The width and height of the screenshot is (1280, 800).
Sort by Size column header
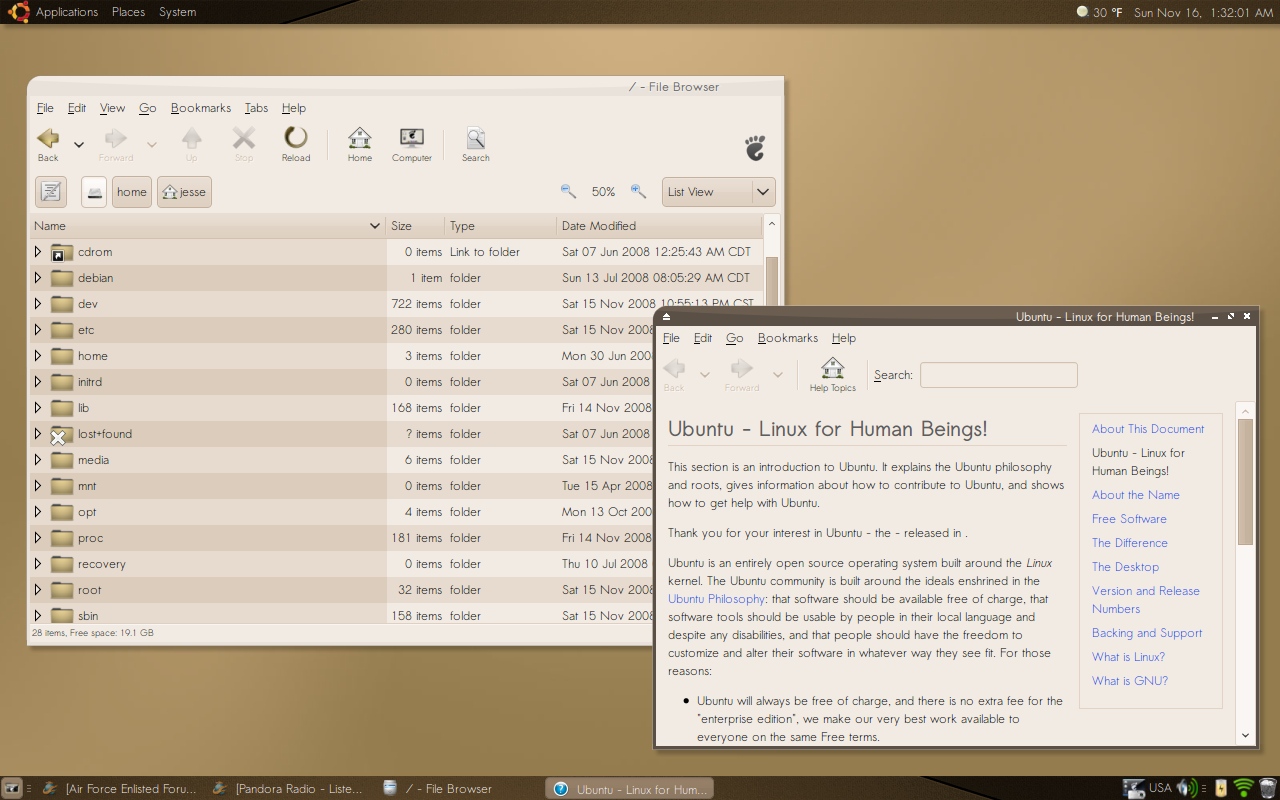click(x=415, y=226)
